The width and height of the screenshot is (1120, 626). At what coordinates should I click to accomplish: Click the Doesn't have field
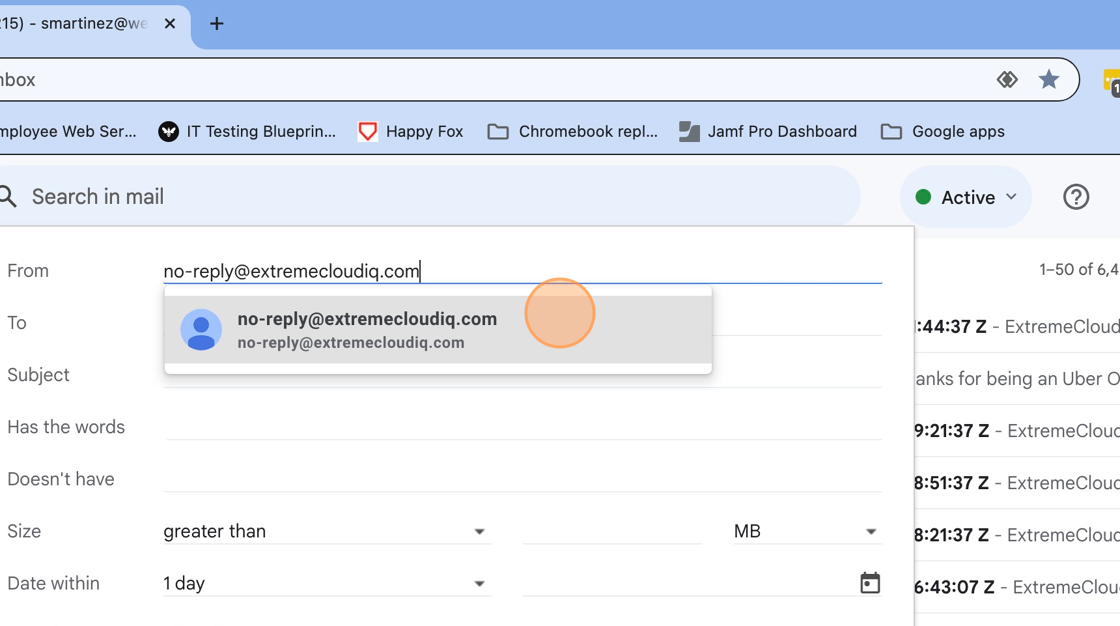coord(522,479)
